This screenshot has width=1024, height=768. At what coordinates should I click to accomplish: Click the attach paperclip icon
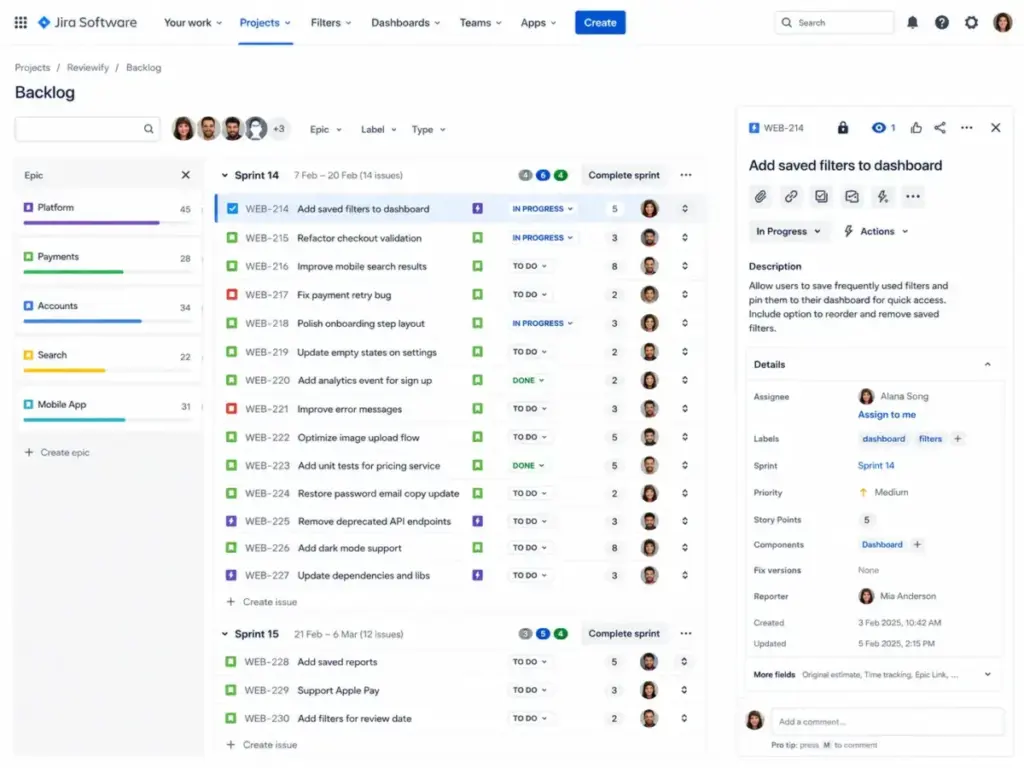coord(760,197)
